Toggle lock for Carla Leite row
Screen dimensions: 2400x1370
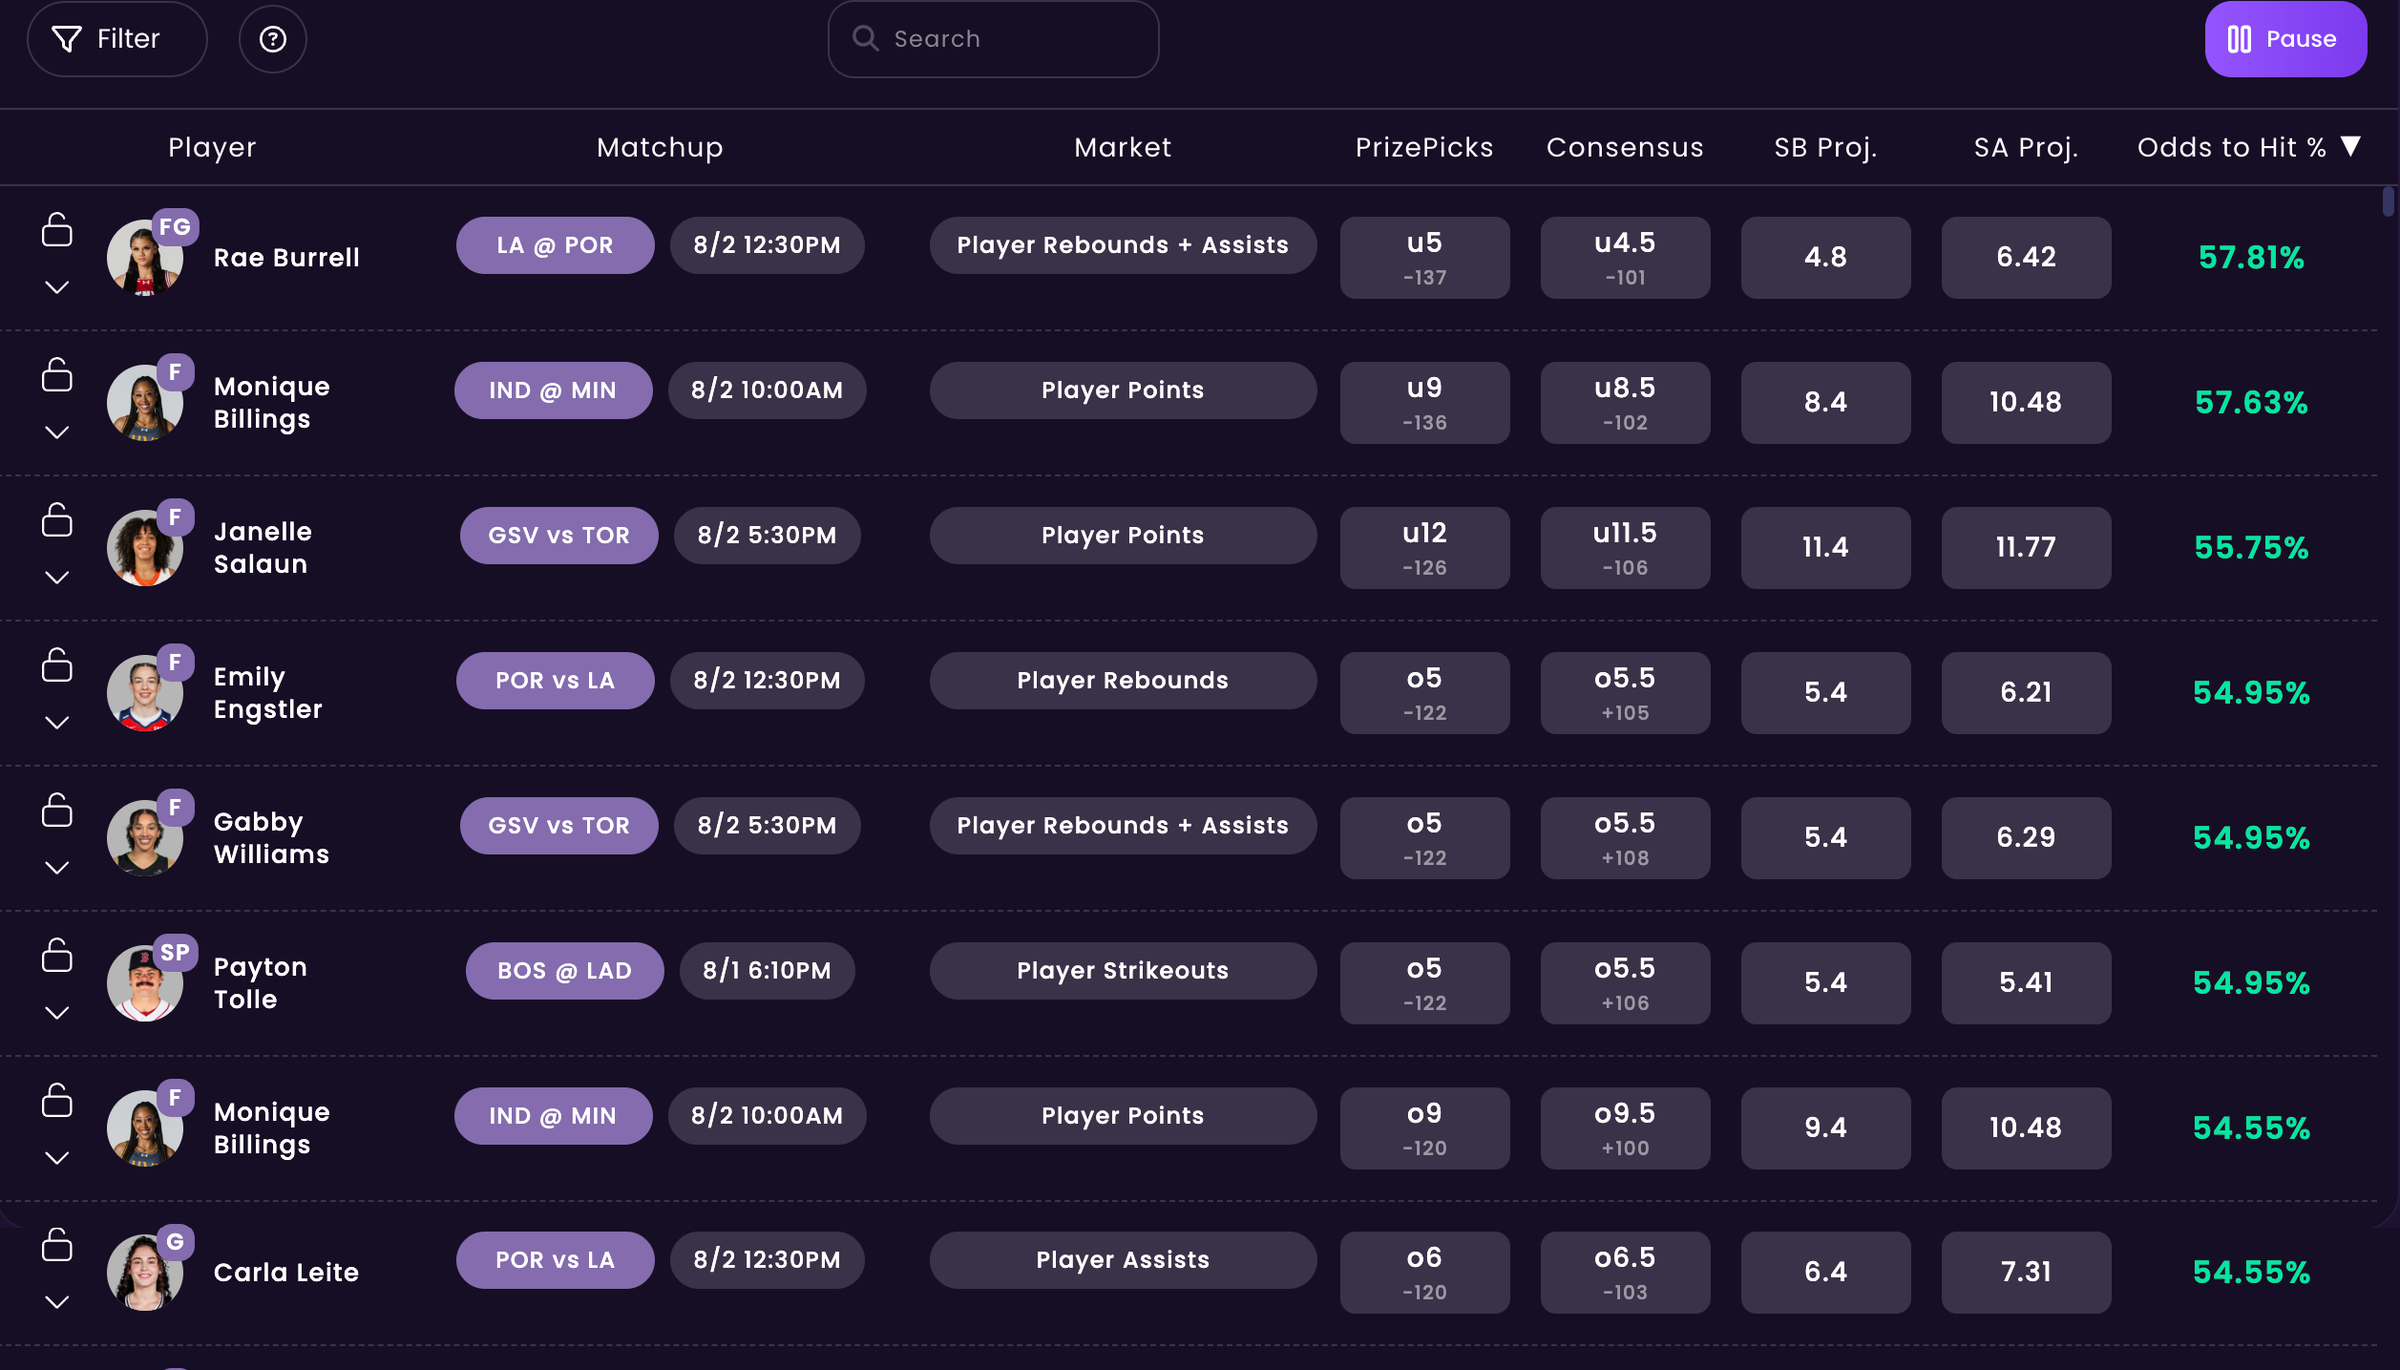point(57,1244)
